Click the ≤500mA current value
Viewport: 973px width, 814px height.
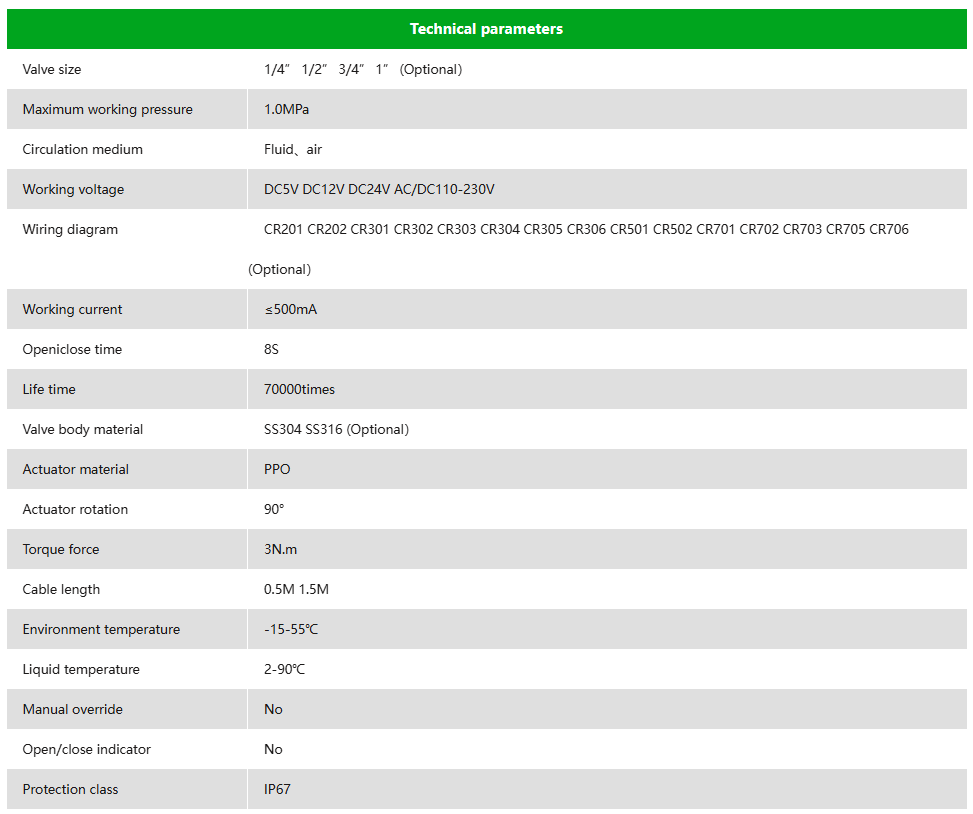pos(291,309)
